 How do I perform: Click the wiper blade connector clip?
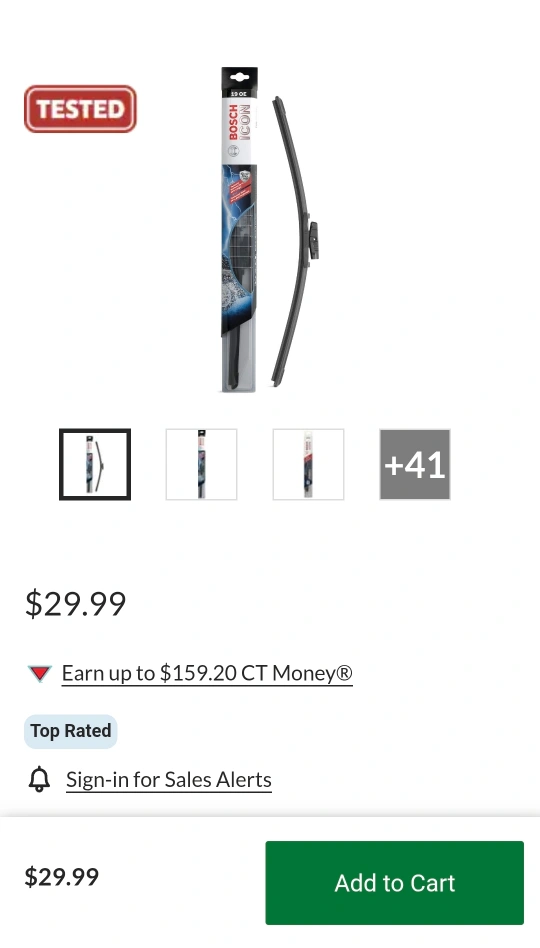[313, 240]
